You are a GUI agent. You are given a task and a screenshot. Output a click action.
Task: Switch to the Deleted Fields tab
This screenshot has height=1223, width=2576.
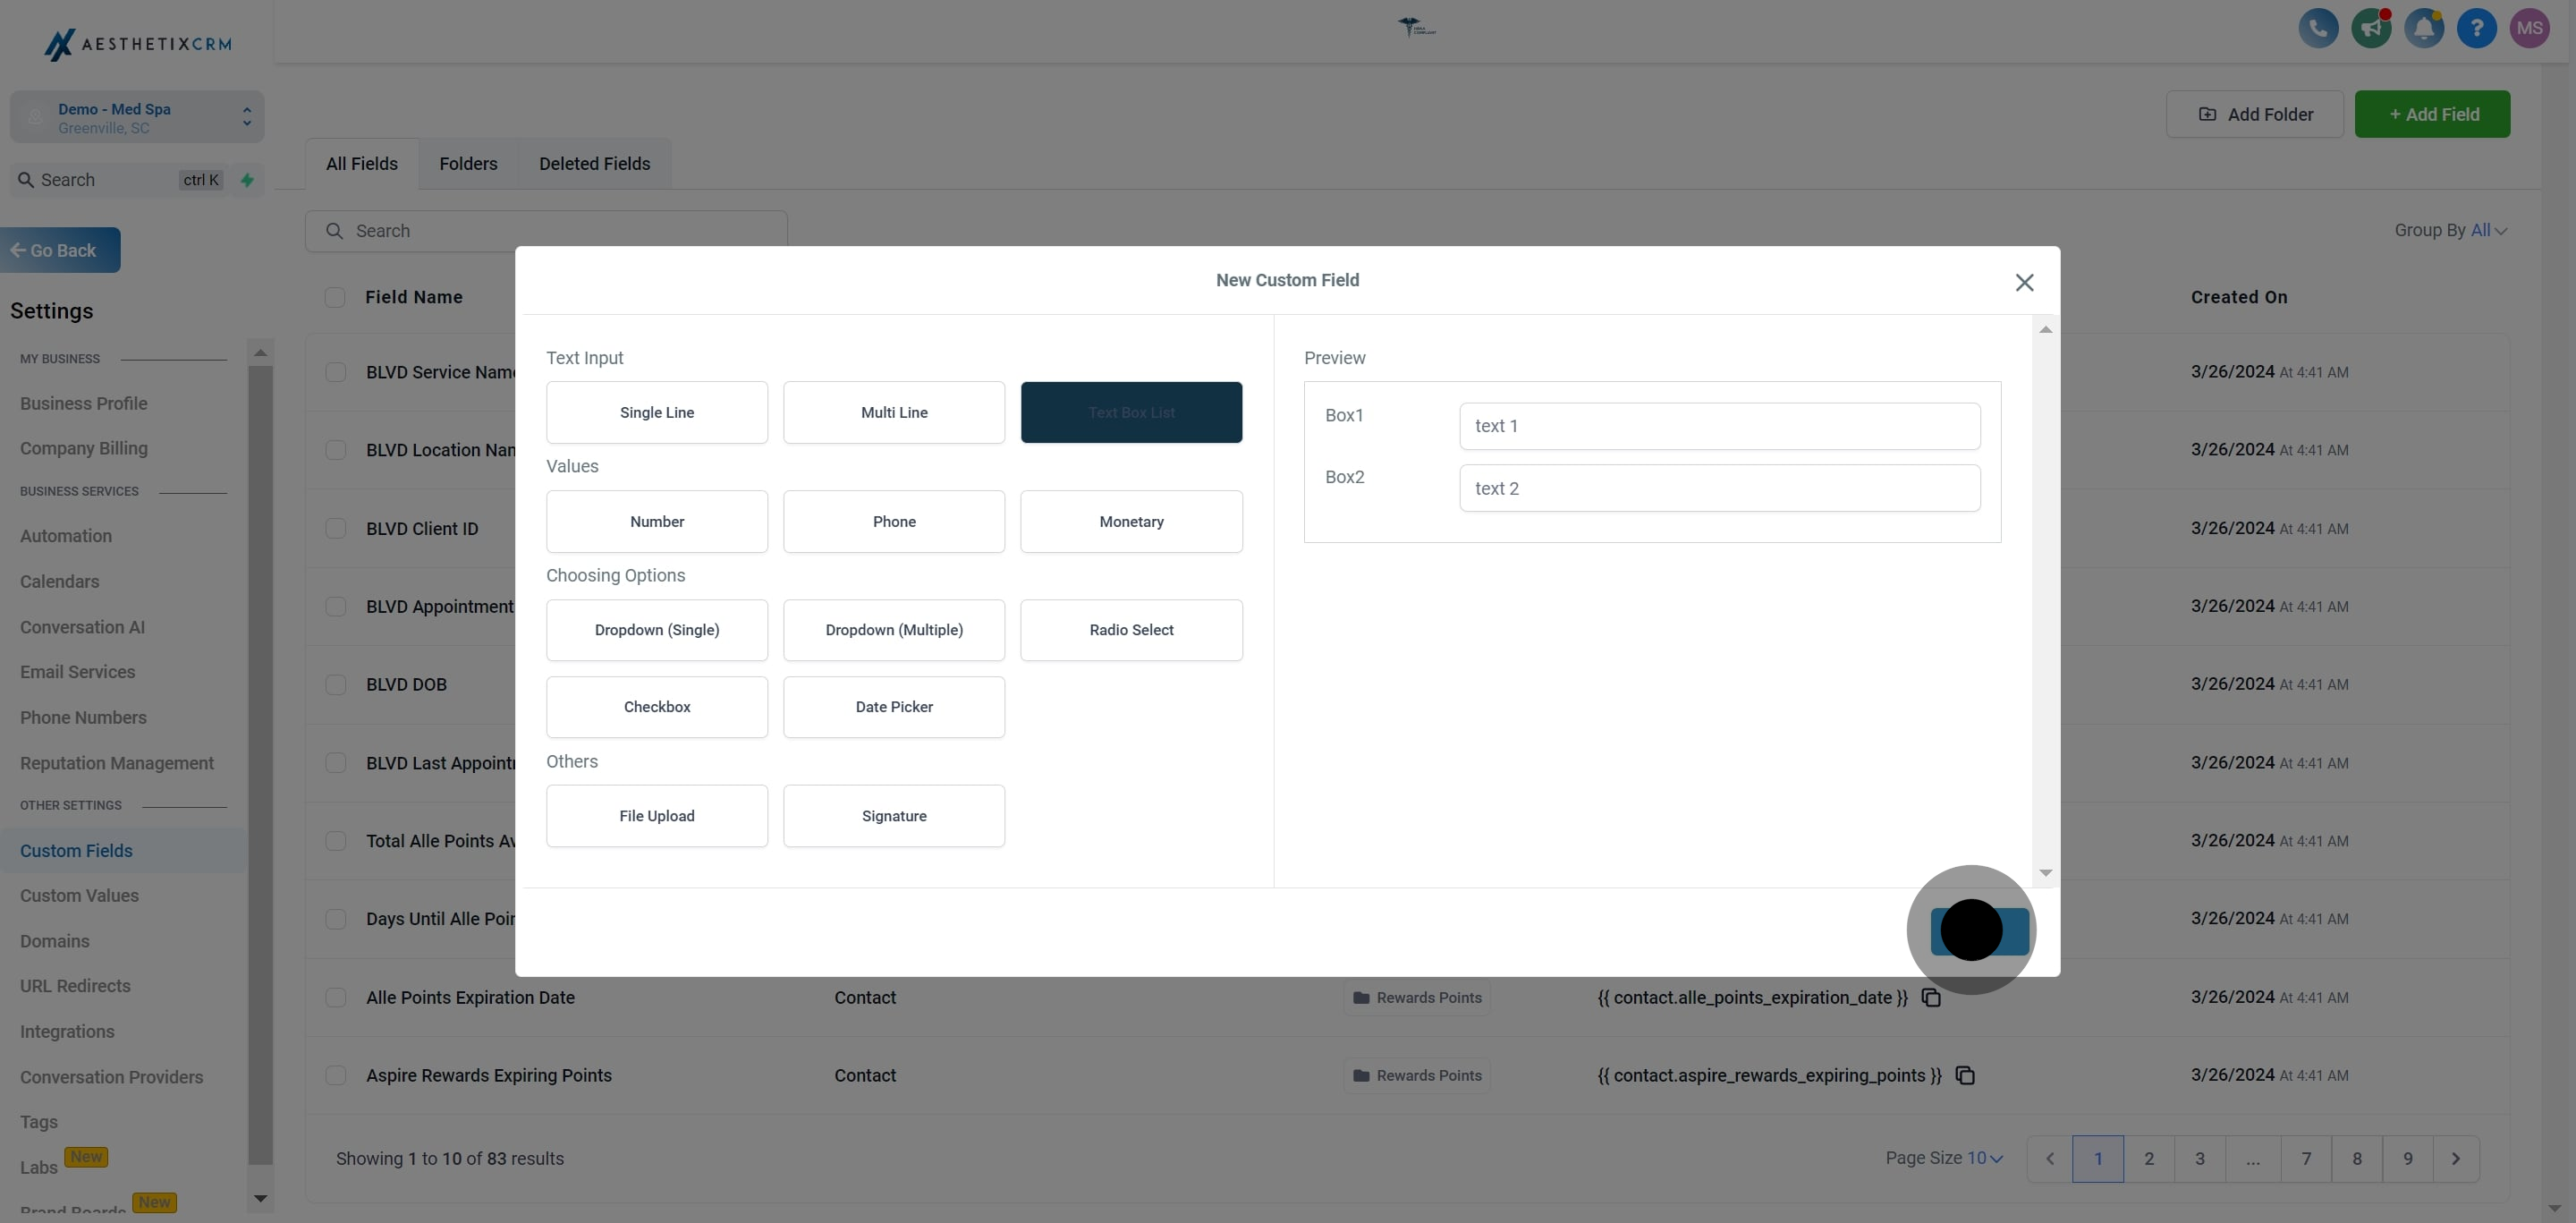point(594,164)
